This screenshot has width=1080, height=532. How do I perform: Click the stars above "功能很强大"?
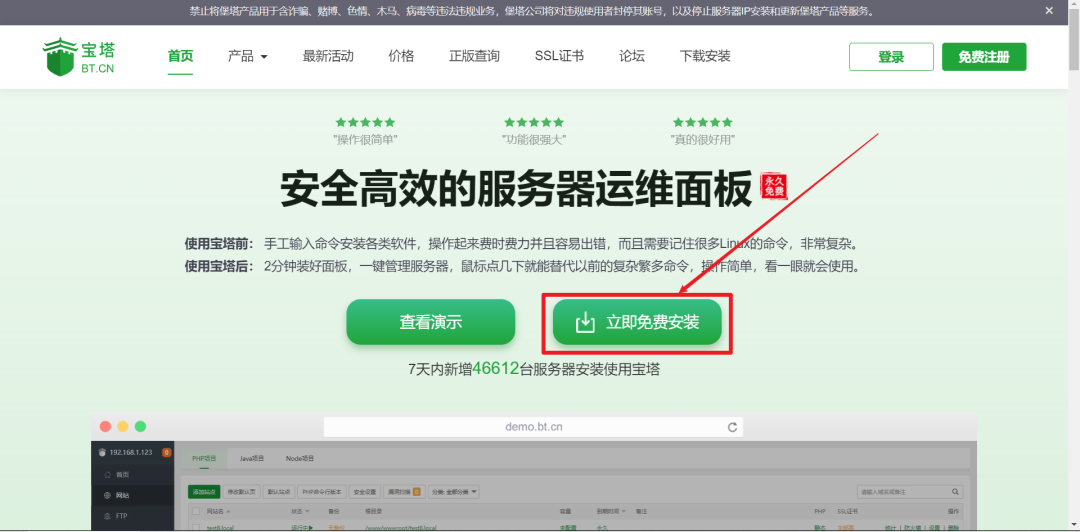[x=534, y=123]
